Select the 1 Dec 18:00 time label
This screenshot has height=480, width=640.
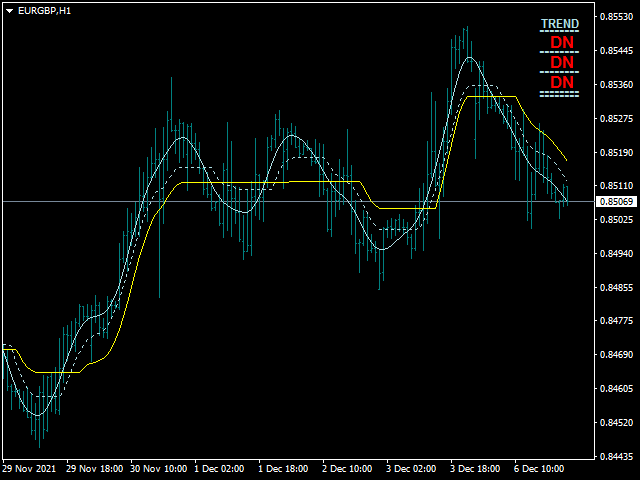tap(283, 469)
